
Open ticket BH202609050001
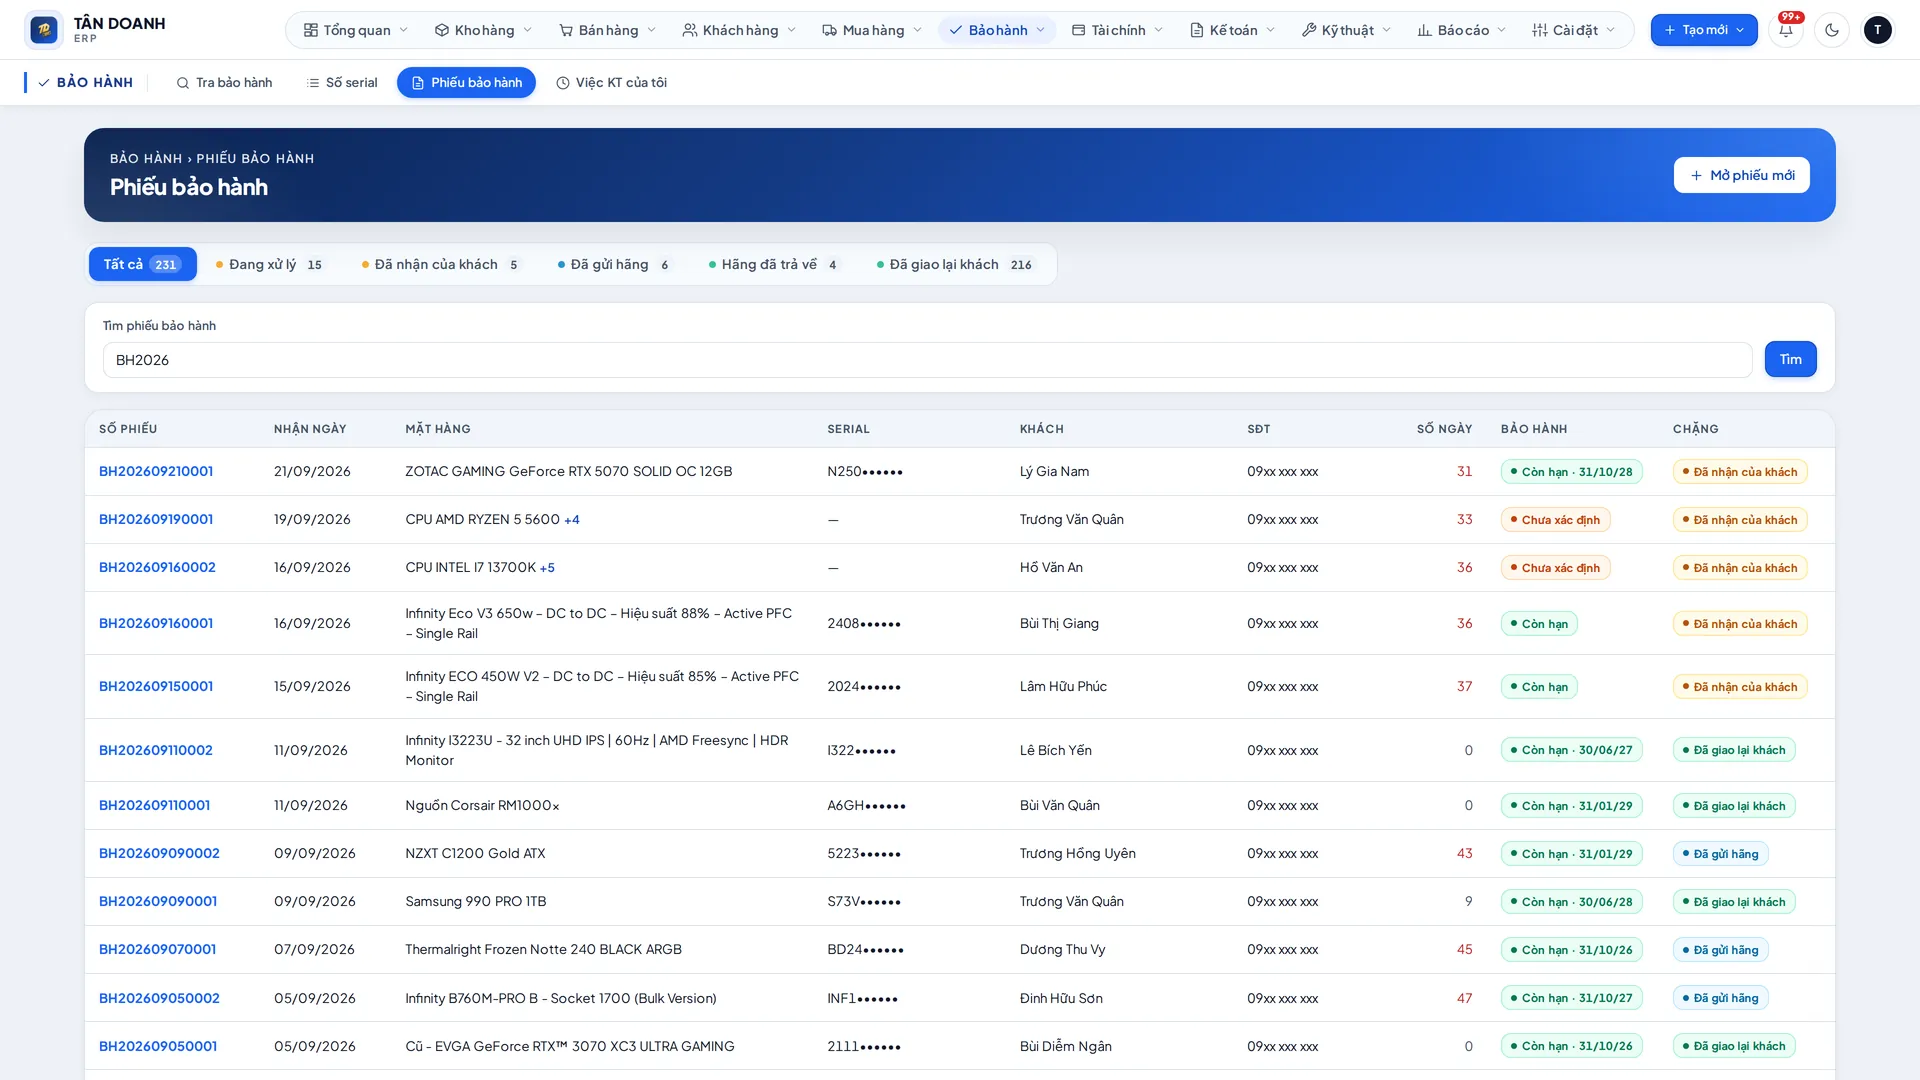coord(158,1046)
